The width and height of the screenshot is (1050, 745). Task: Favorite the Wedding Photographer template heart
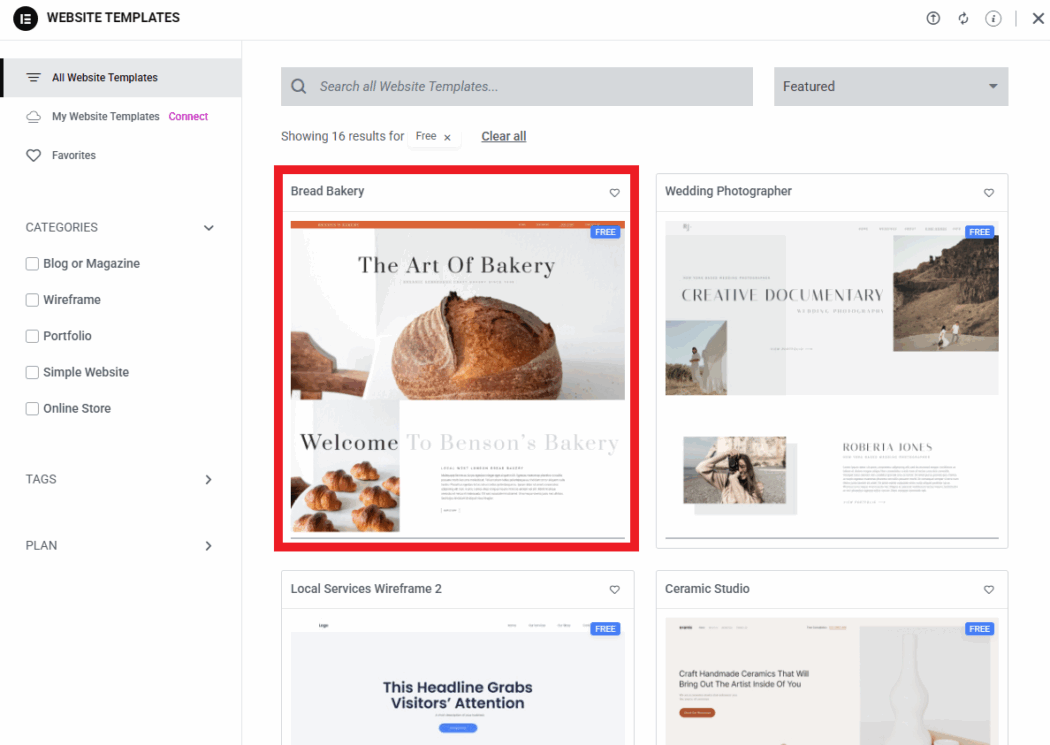(x=989, y=193)
